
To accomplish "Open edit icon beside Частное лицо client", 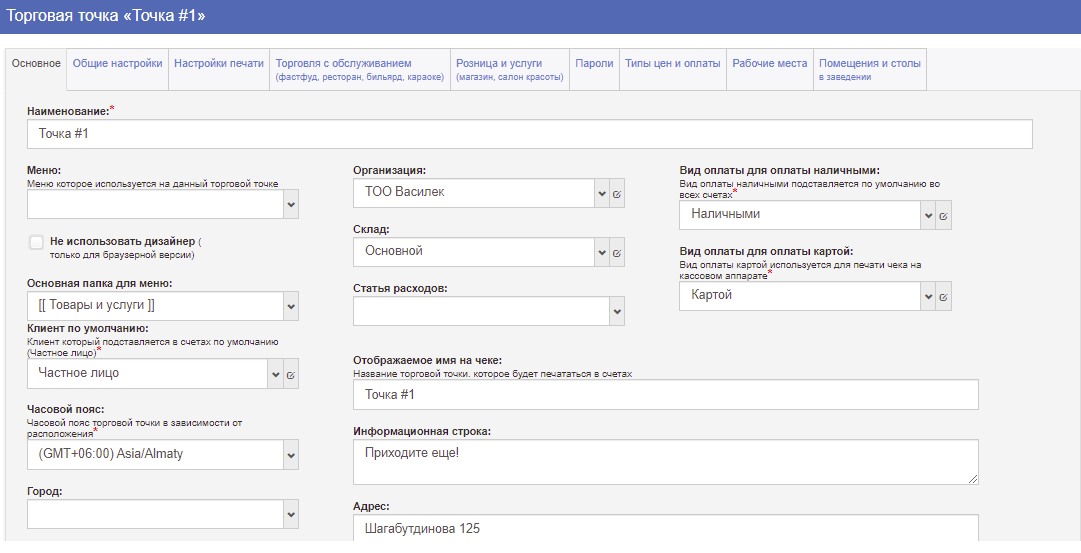I will pyautogui.click(x=291, y=375).
